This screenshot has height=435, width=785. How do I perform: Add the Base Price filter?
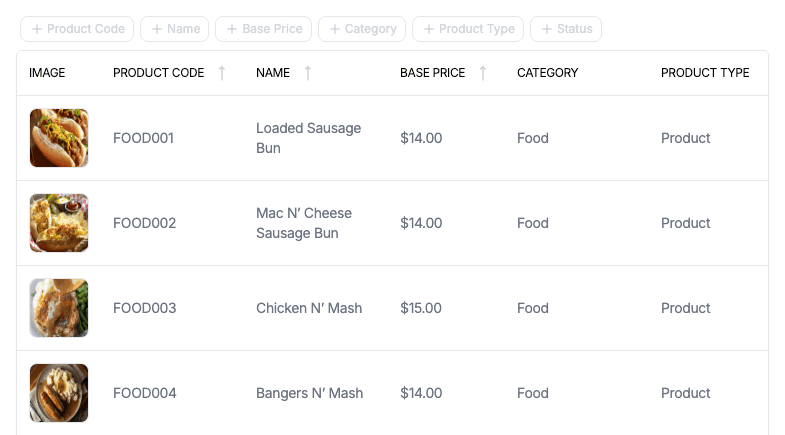(x=263, y=29)
